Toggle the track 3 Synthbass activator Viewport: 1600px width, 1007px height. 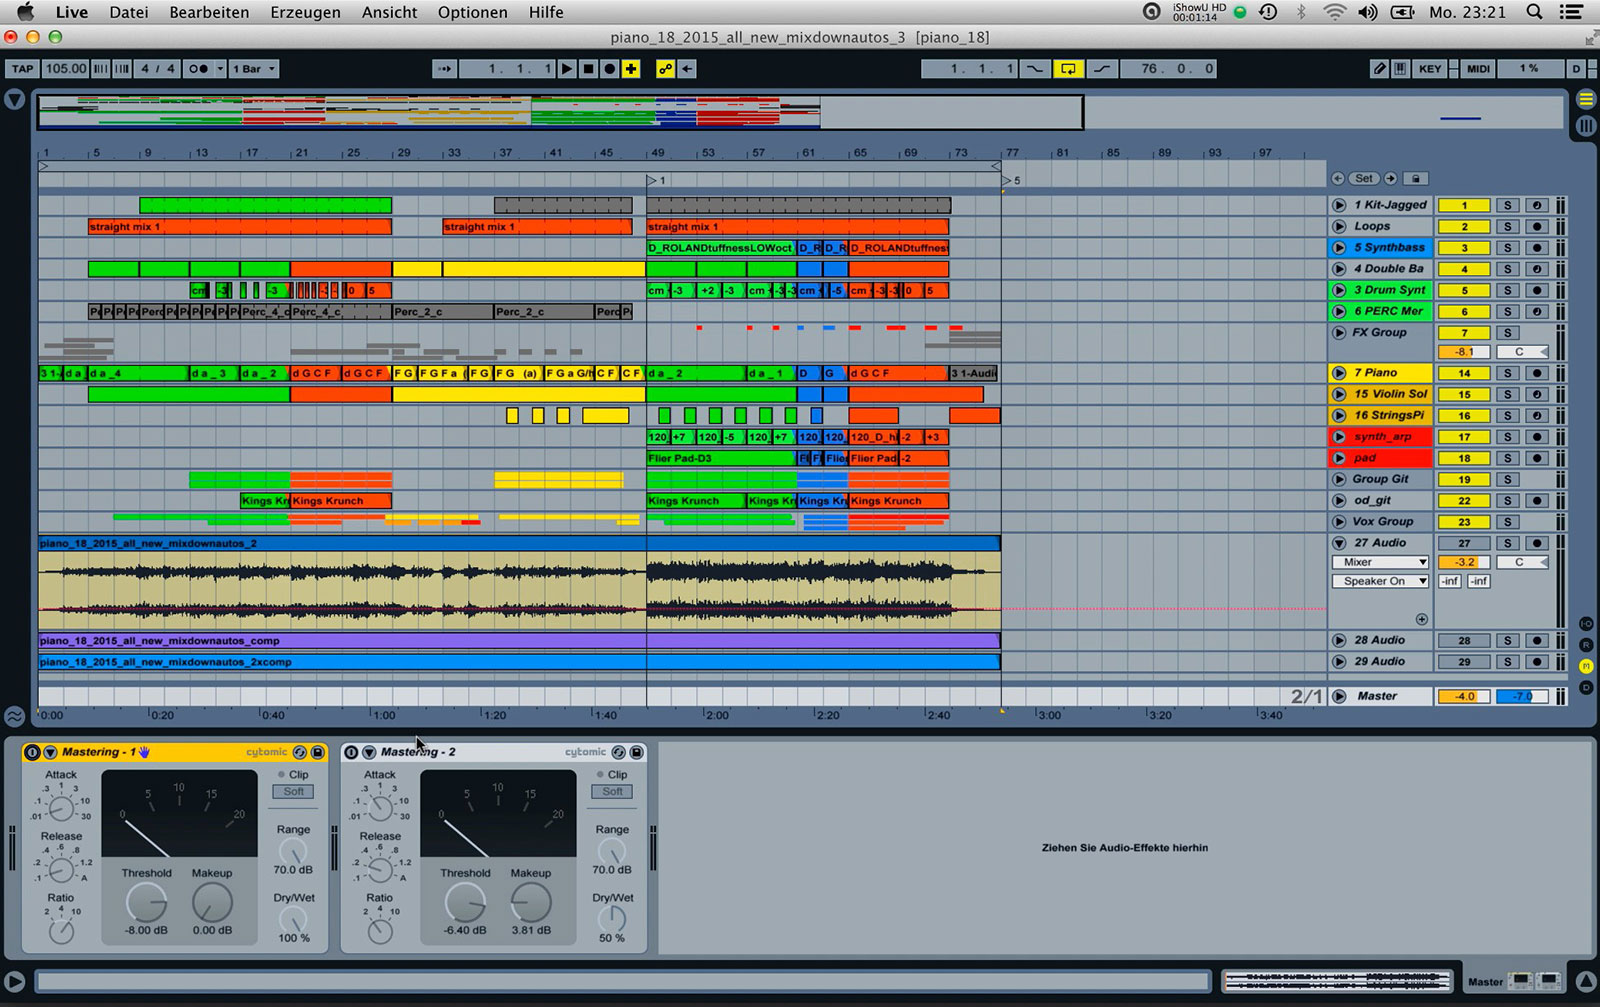(1464, 248)
